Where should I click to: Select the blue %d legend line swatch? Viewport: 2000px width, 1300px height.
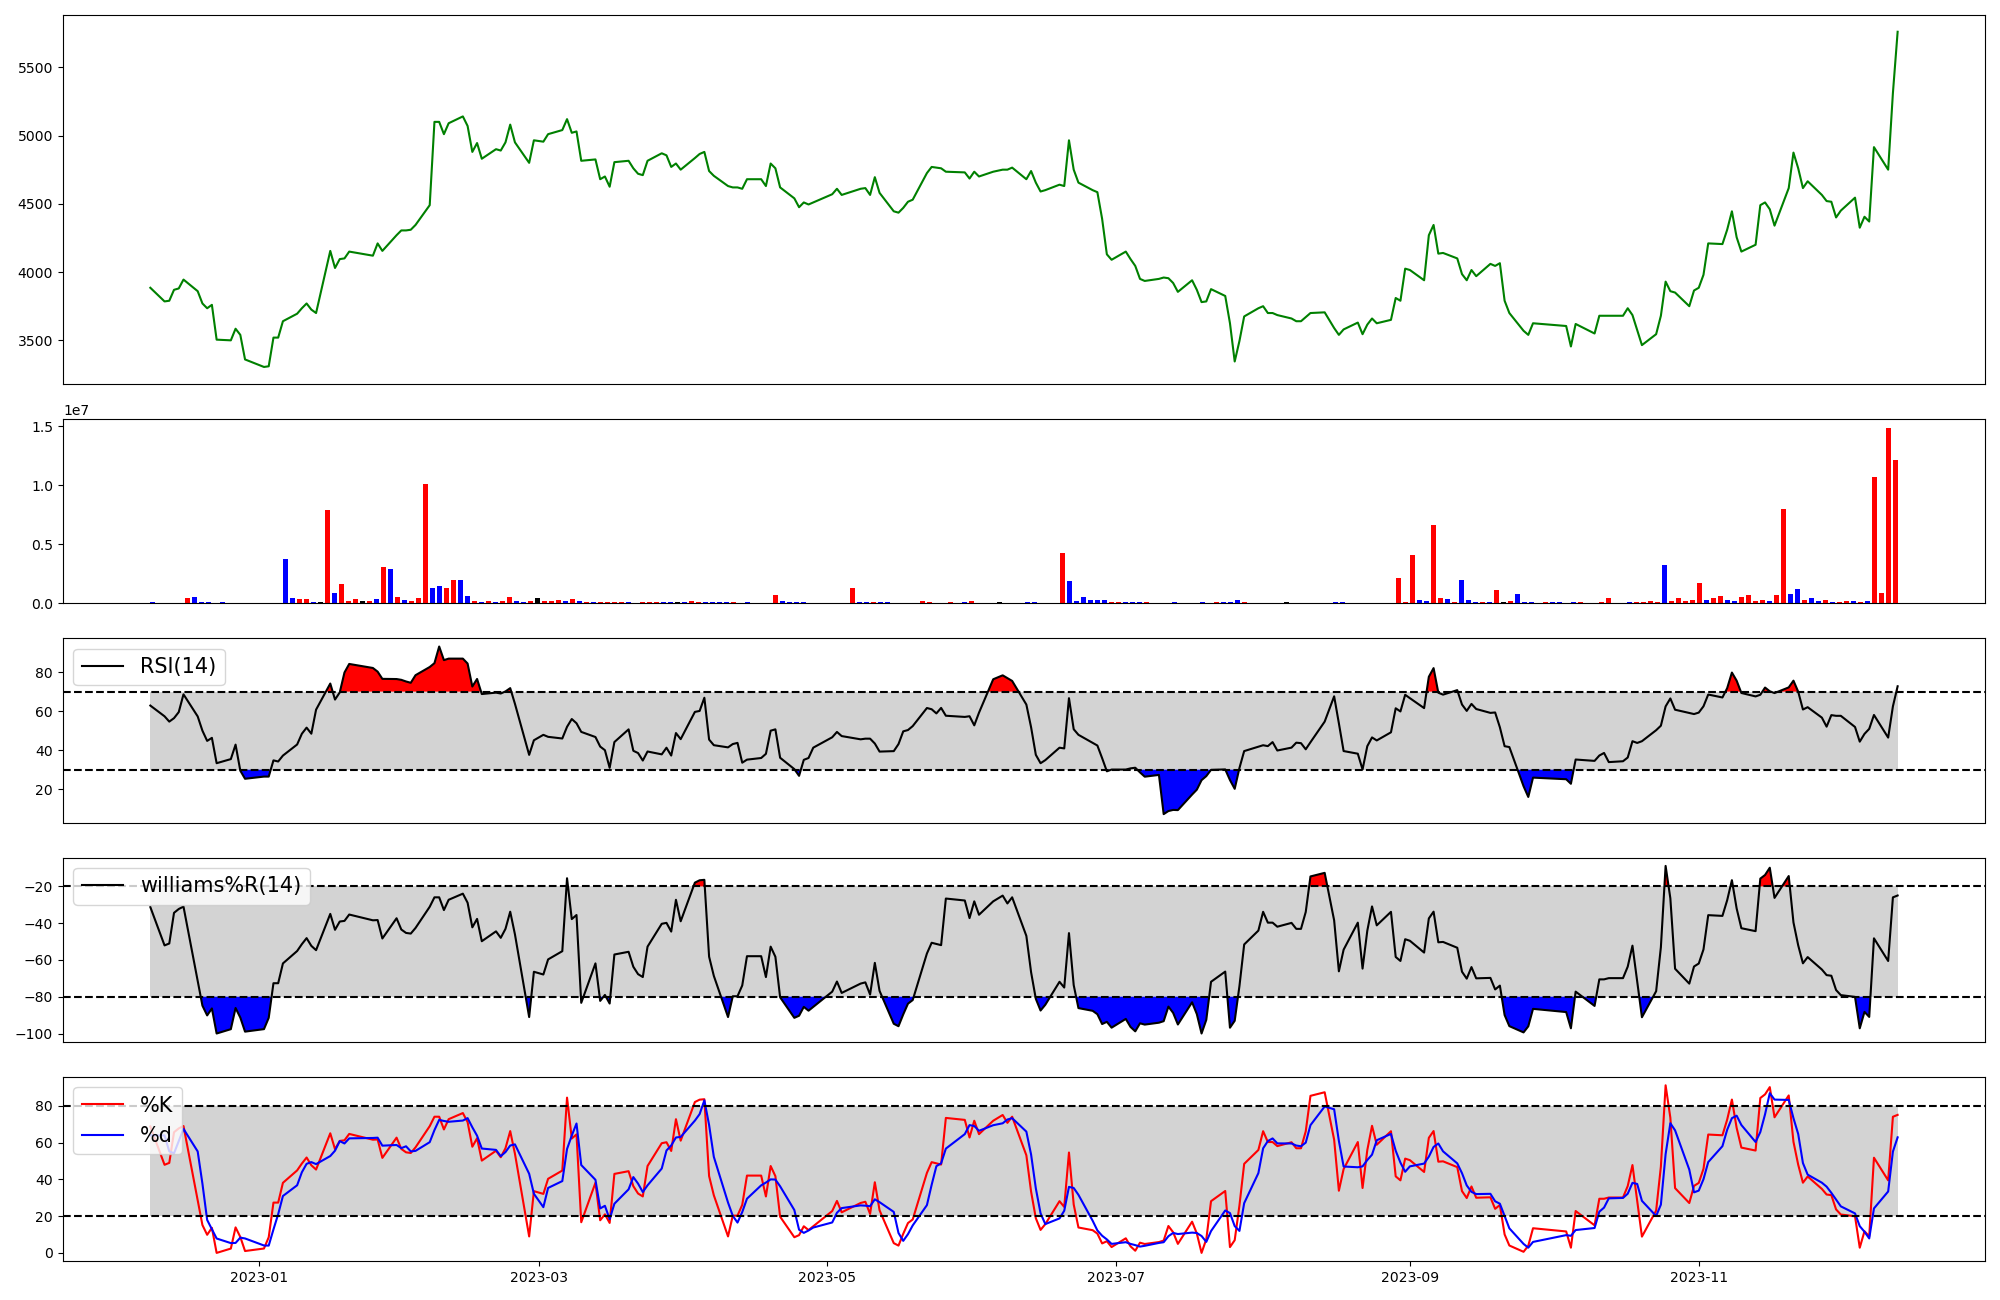click(102, 1134)
